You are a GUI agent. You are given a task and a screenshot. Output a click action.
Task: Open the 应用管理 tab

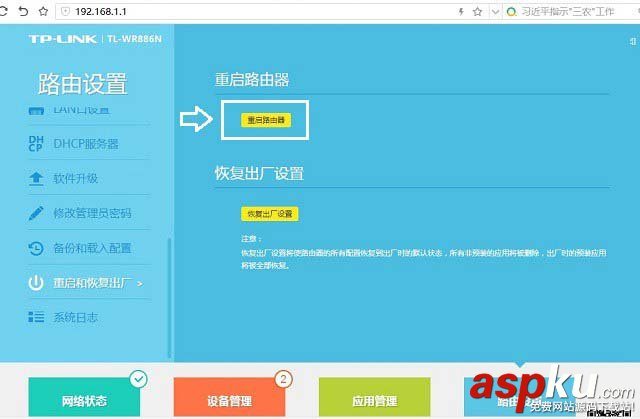375,398
